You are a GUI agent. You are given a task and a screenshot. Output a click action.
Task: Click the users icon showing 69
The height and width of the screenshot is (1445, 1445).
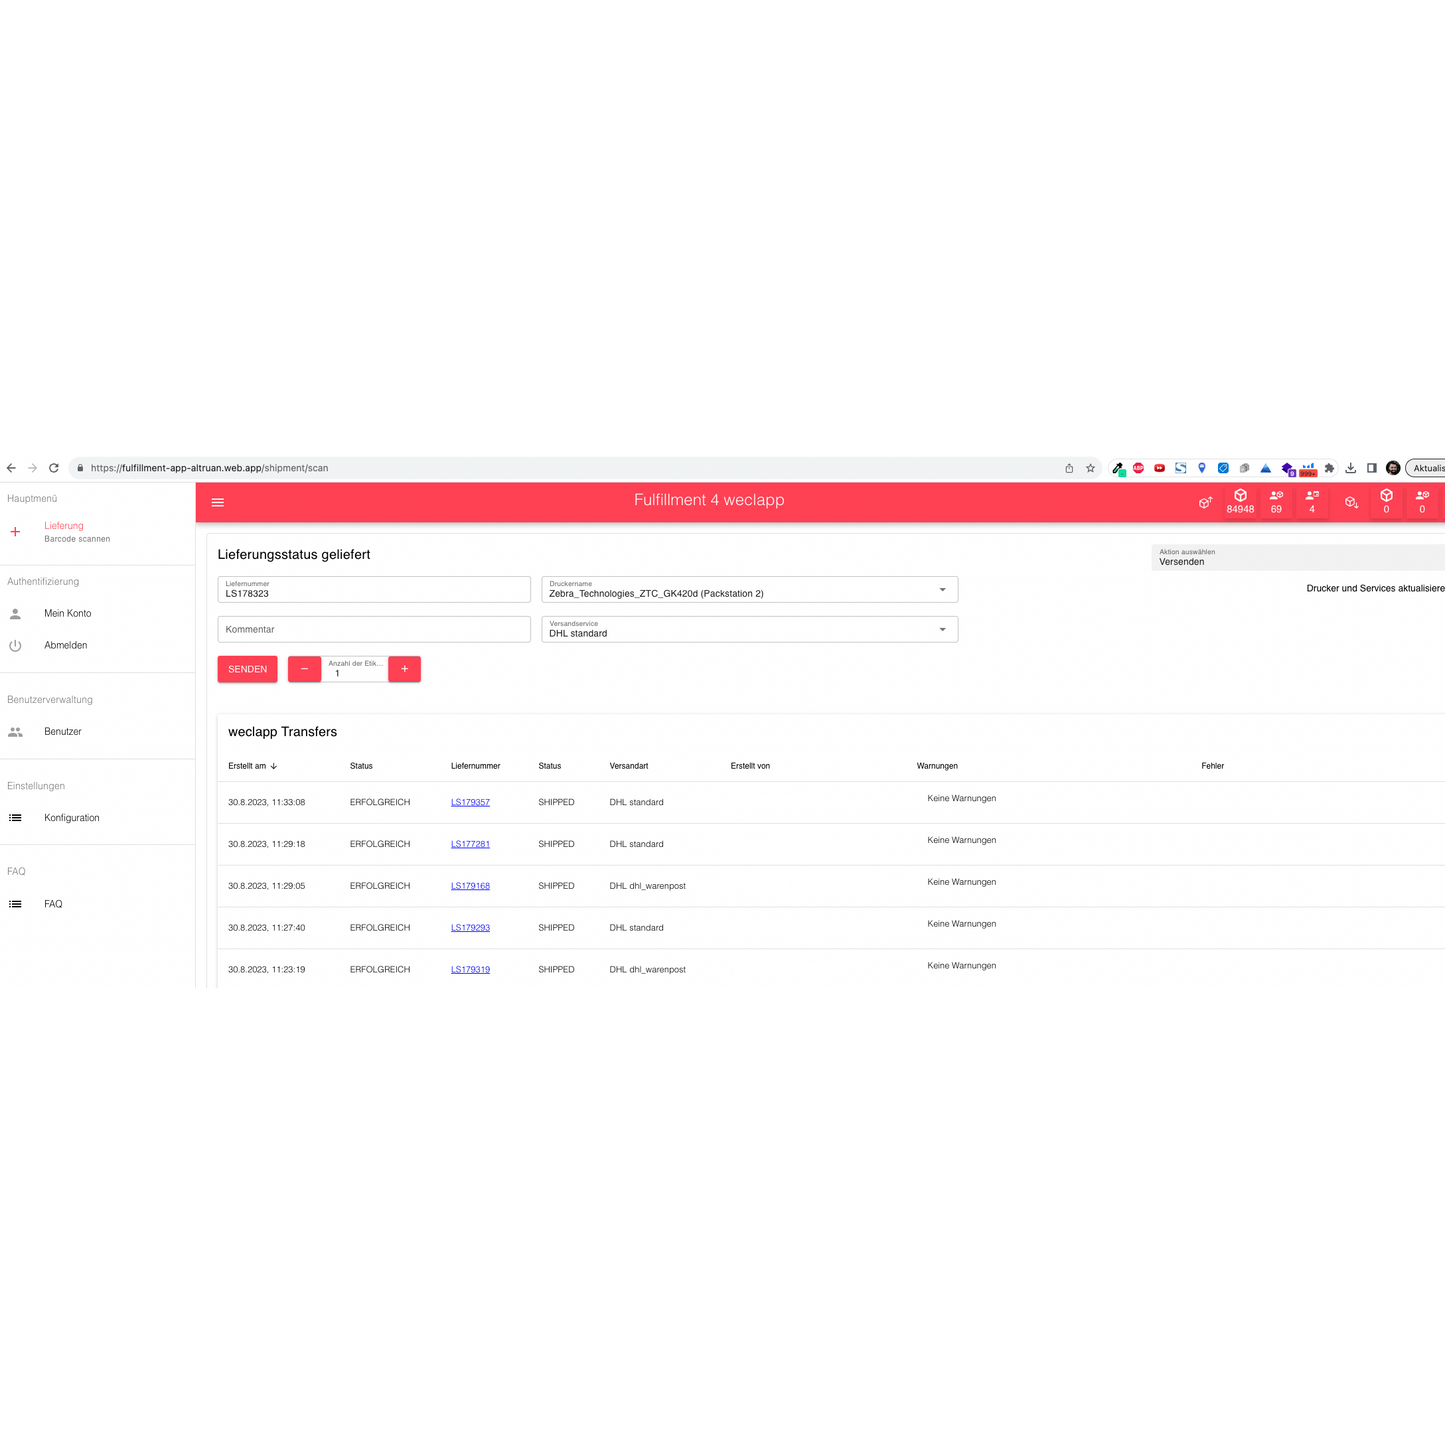pos(1276,501)
